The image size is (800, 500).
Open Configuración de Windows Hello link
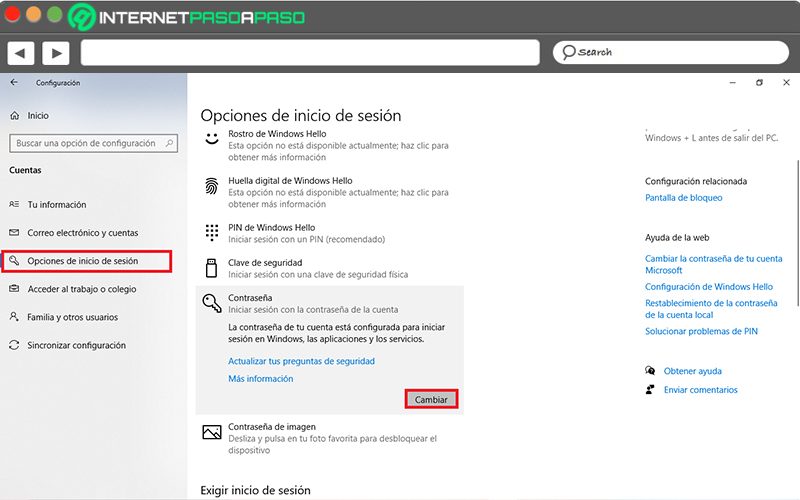pyautogui.click(x=709, y=286)
